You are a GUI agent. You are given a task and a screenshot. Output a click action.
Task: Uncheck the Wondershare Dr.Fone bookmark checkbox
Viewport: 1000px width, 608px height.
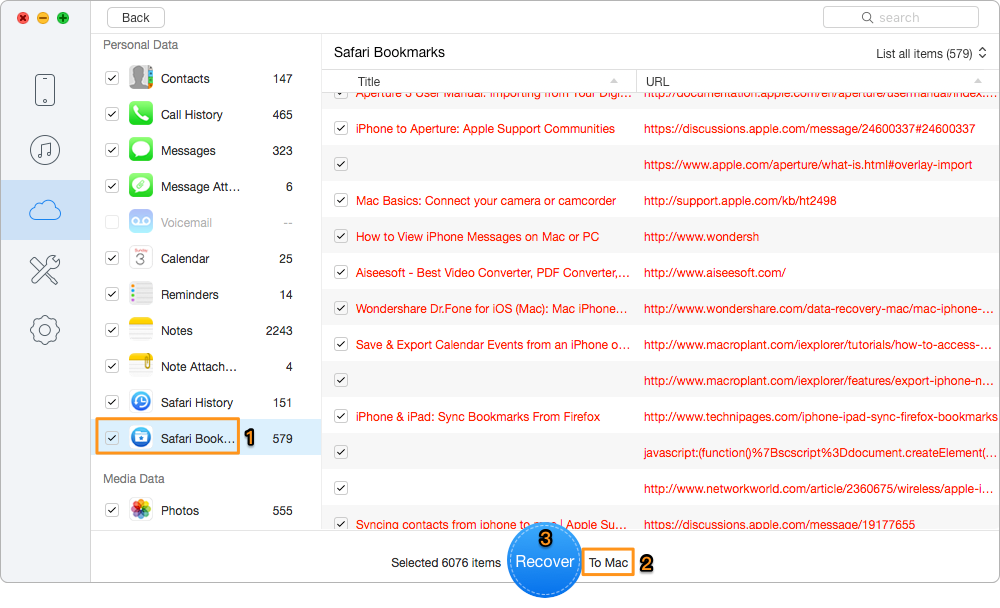341,308
